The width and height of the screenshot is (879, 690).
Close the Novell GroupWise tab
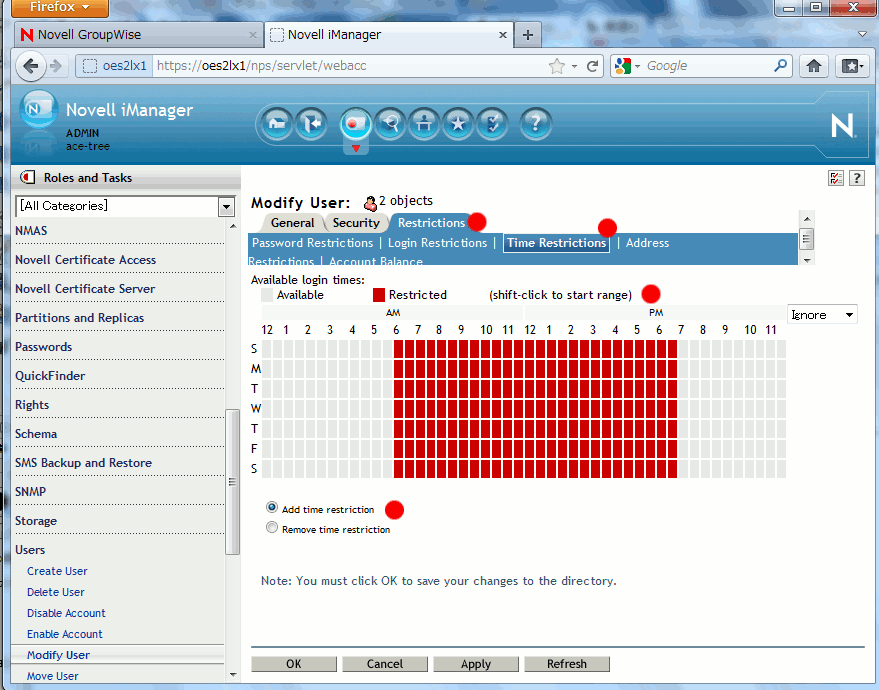pos(253,35)
